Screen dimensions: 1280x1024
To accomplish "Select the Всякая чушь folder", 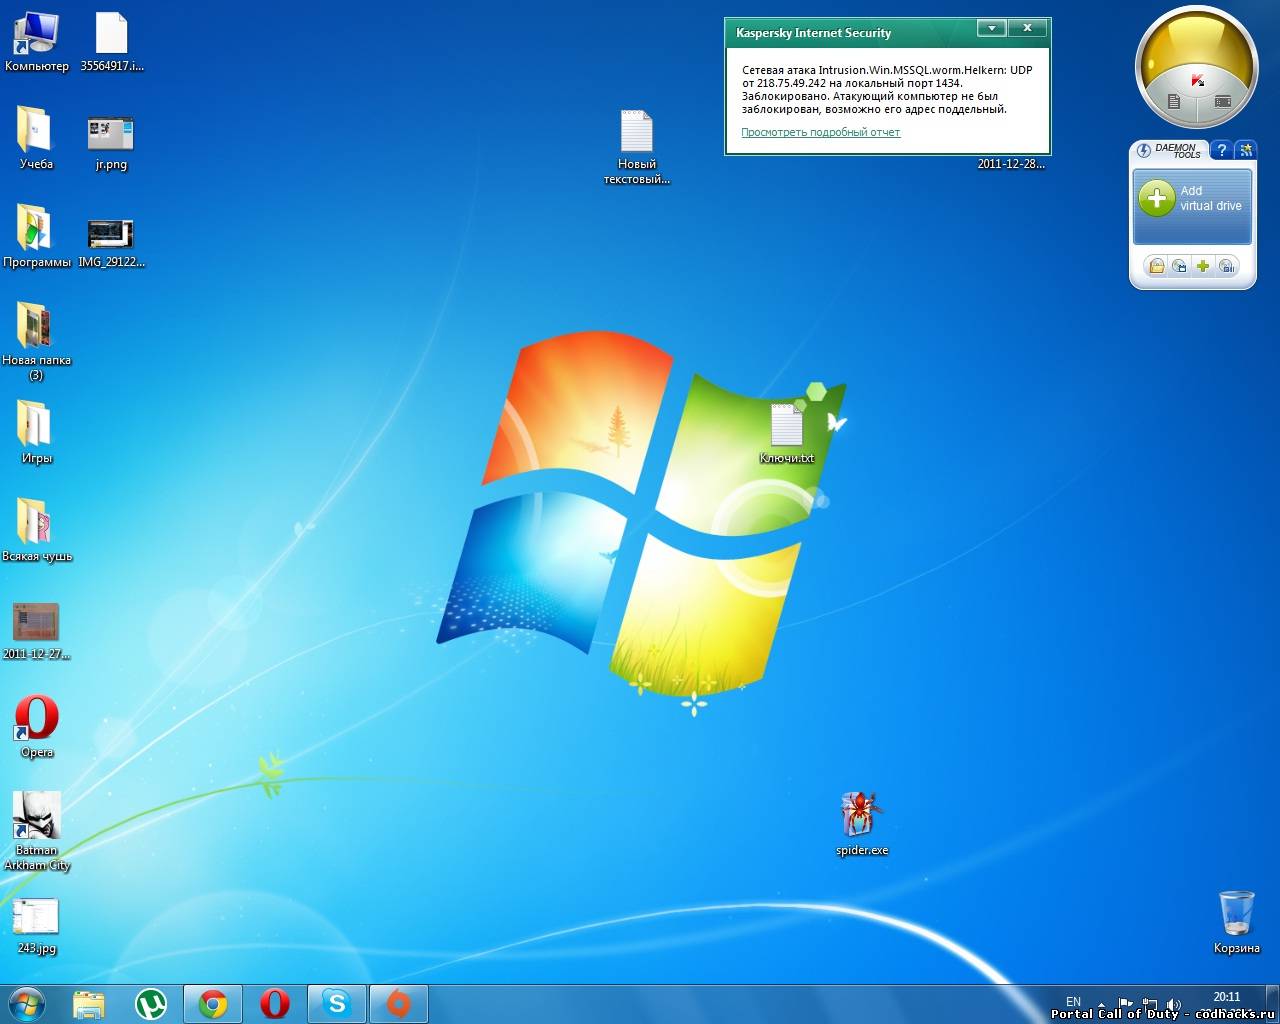I will pos(36,531).
